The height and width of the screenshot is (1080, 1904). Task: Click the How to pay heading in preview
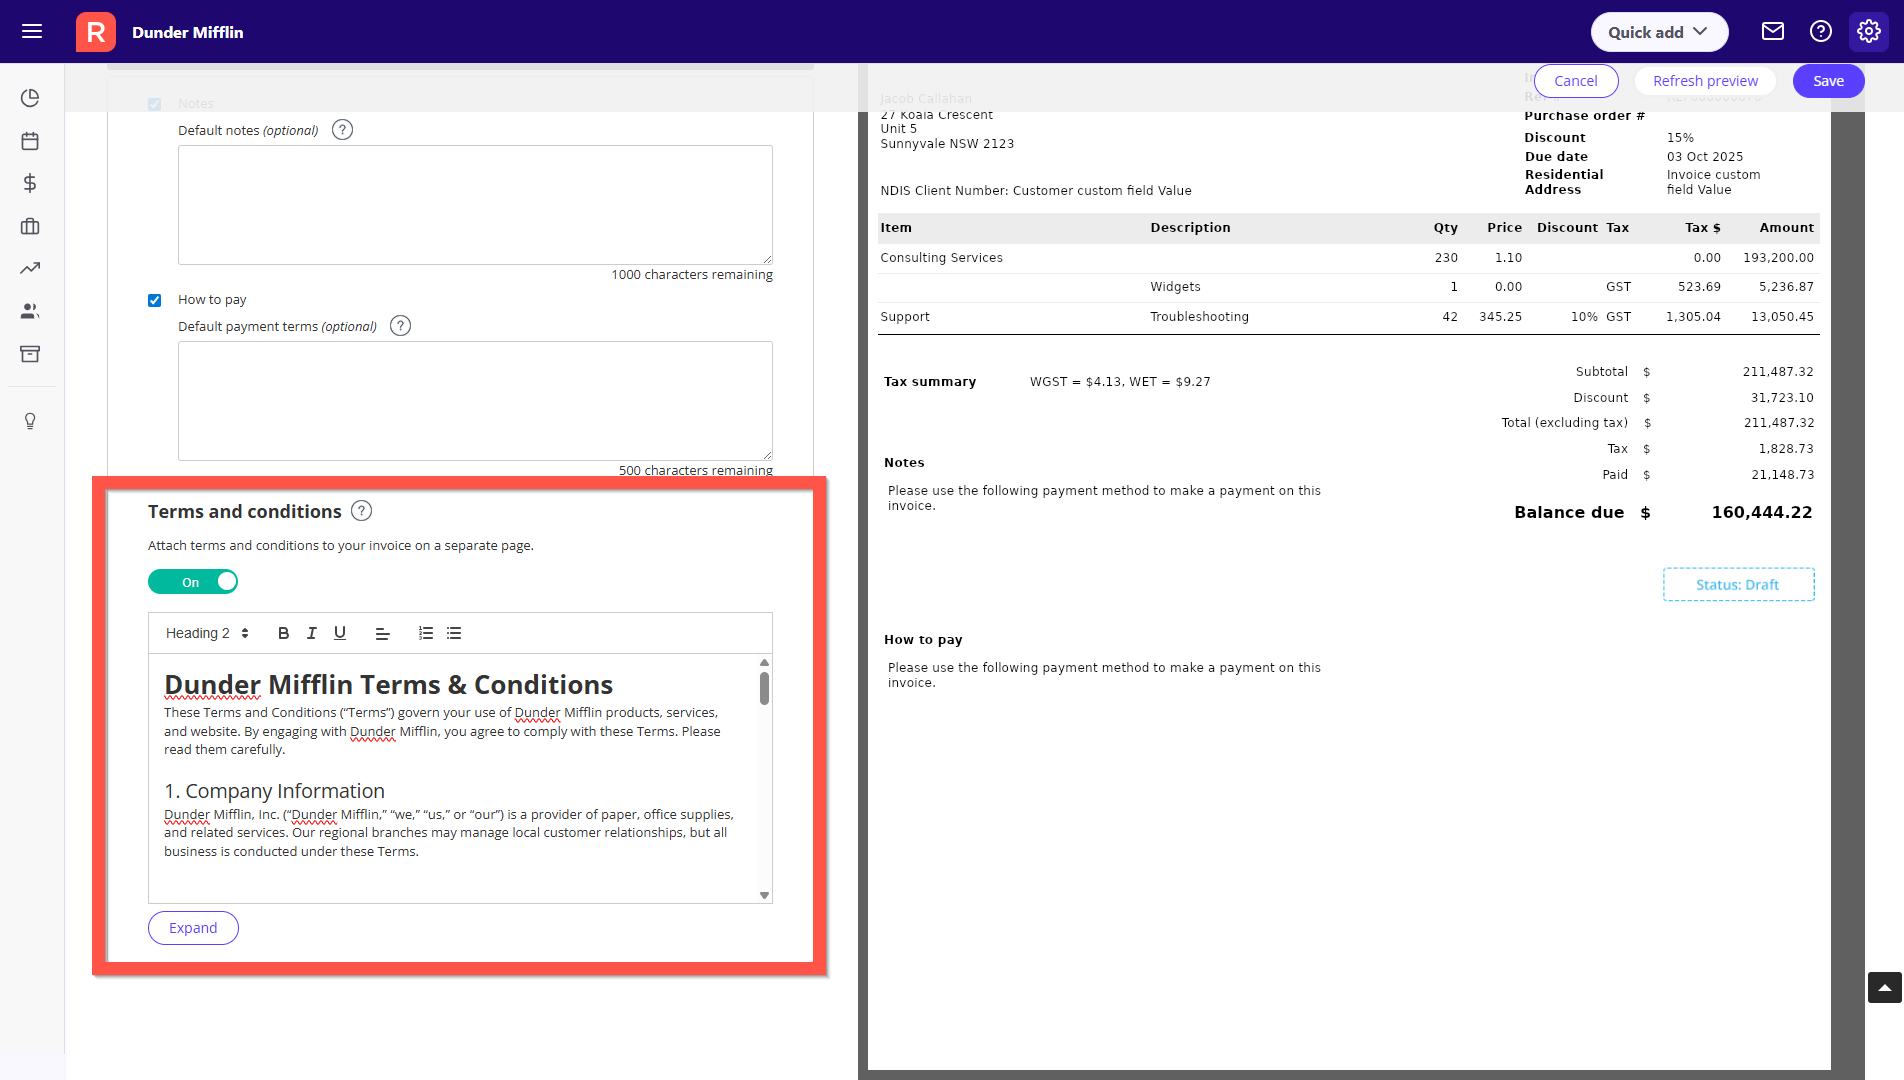click(923, 640)
